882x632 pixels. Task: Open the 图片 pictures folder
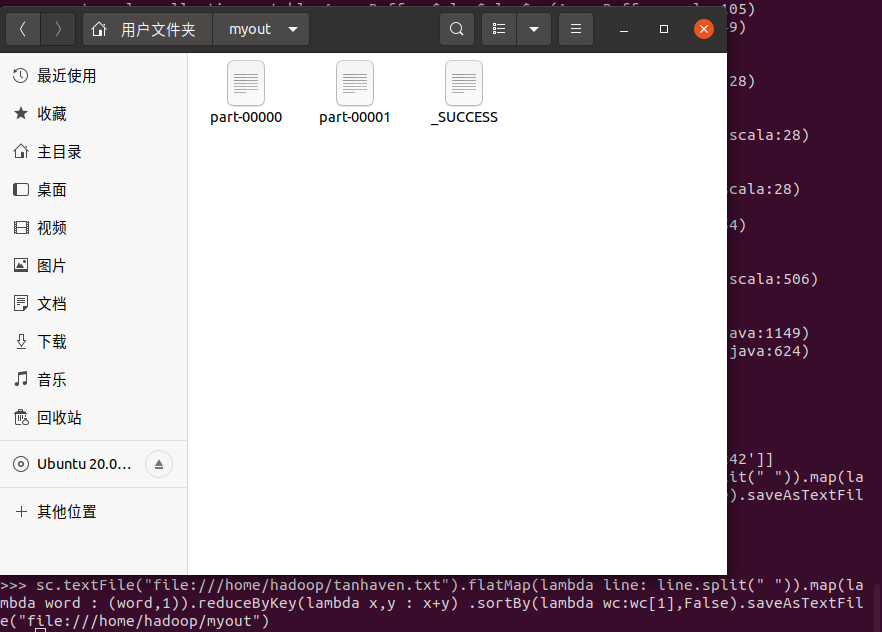(93, 265)
